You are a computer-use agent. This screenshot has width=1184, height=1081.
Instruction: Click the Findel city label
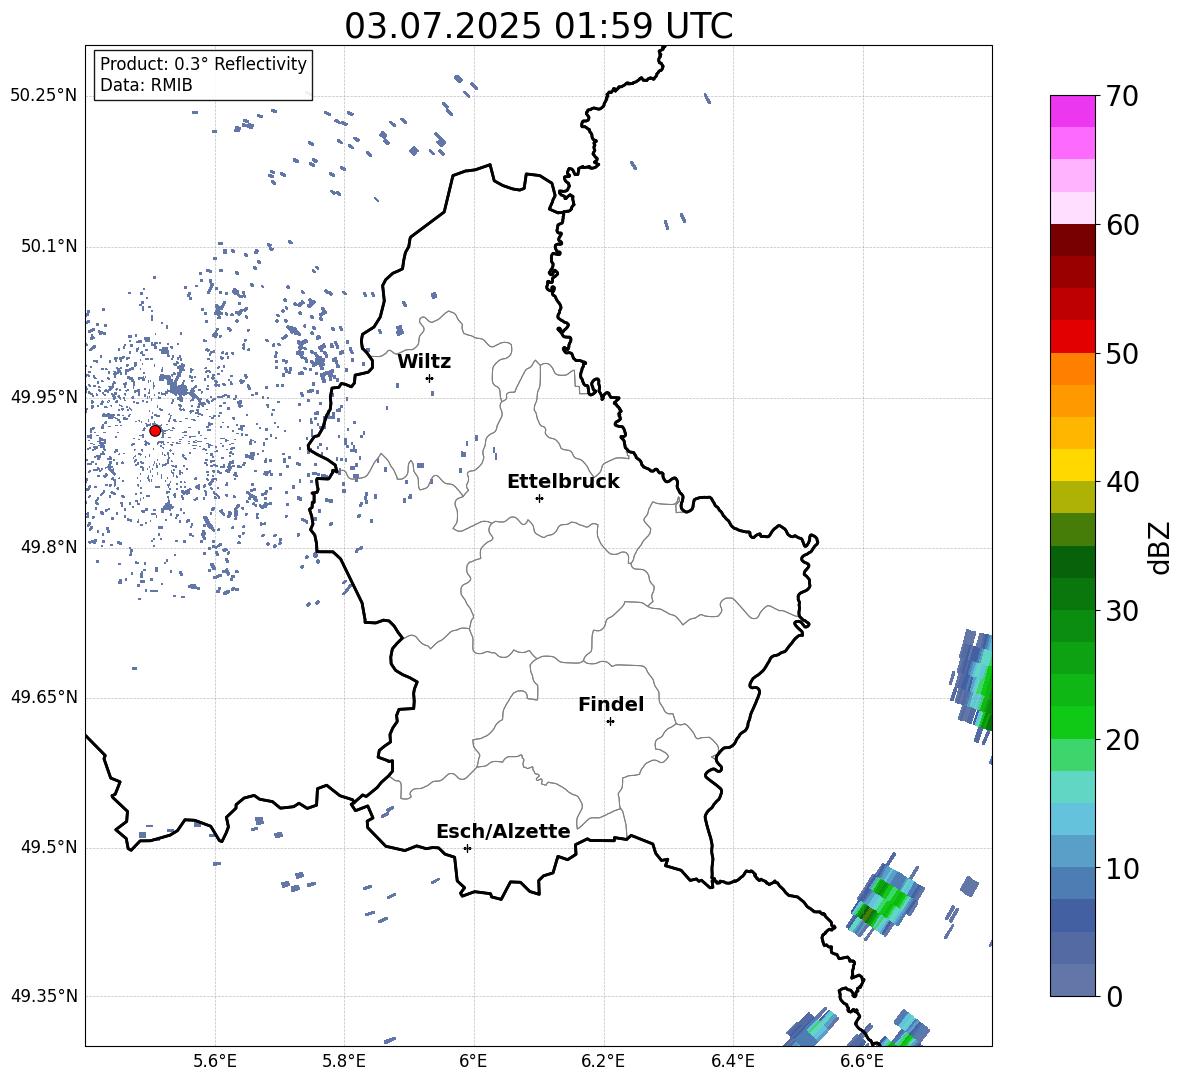click(611, 704)
